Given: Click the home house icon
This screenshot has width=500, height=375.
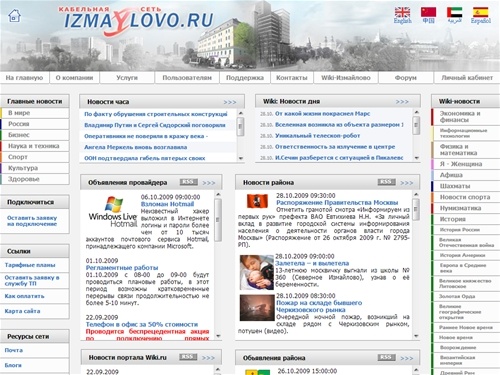Looking at the screenshot, I should tap(14, 15).
